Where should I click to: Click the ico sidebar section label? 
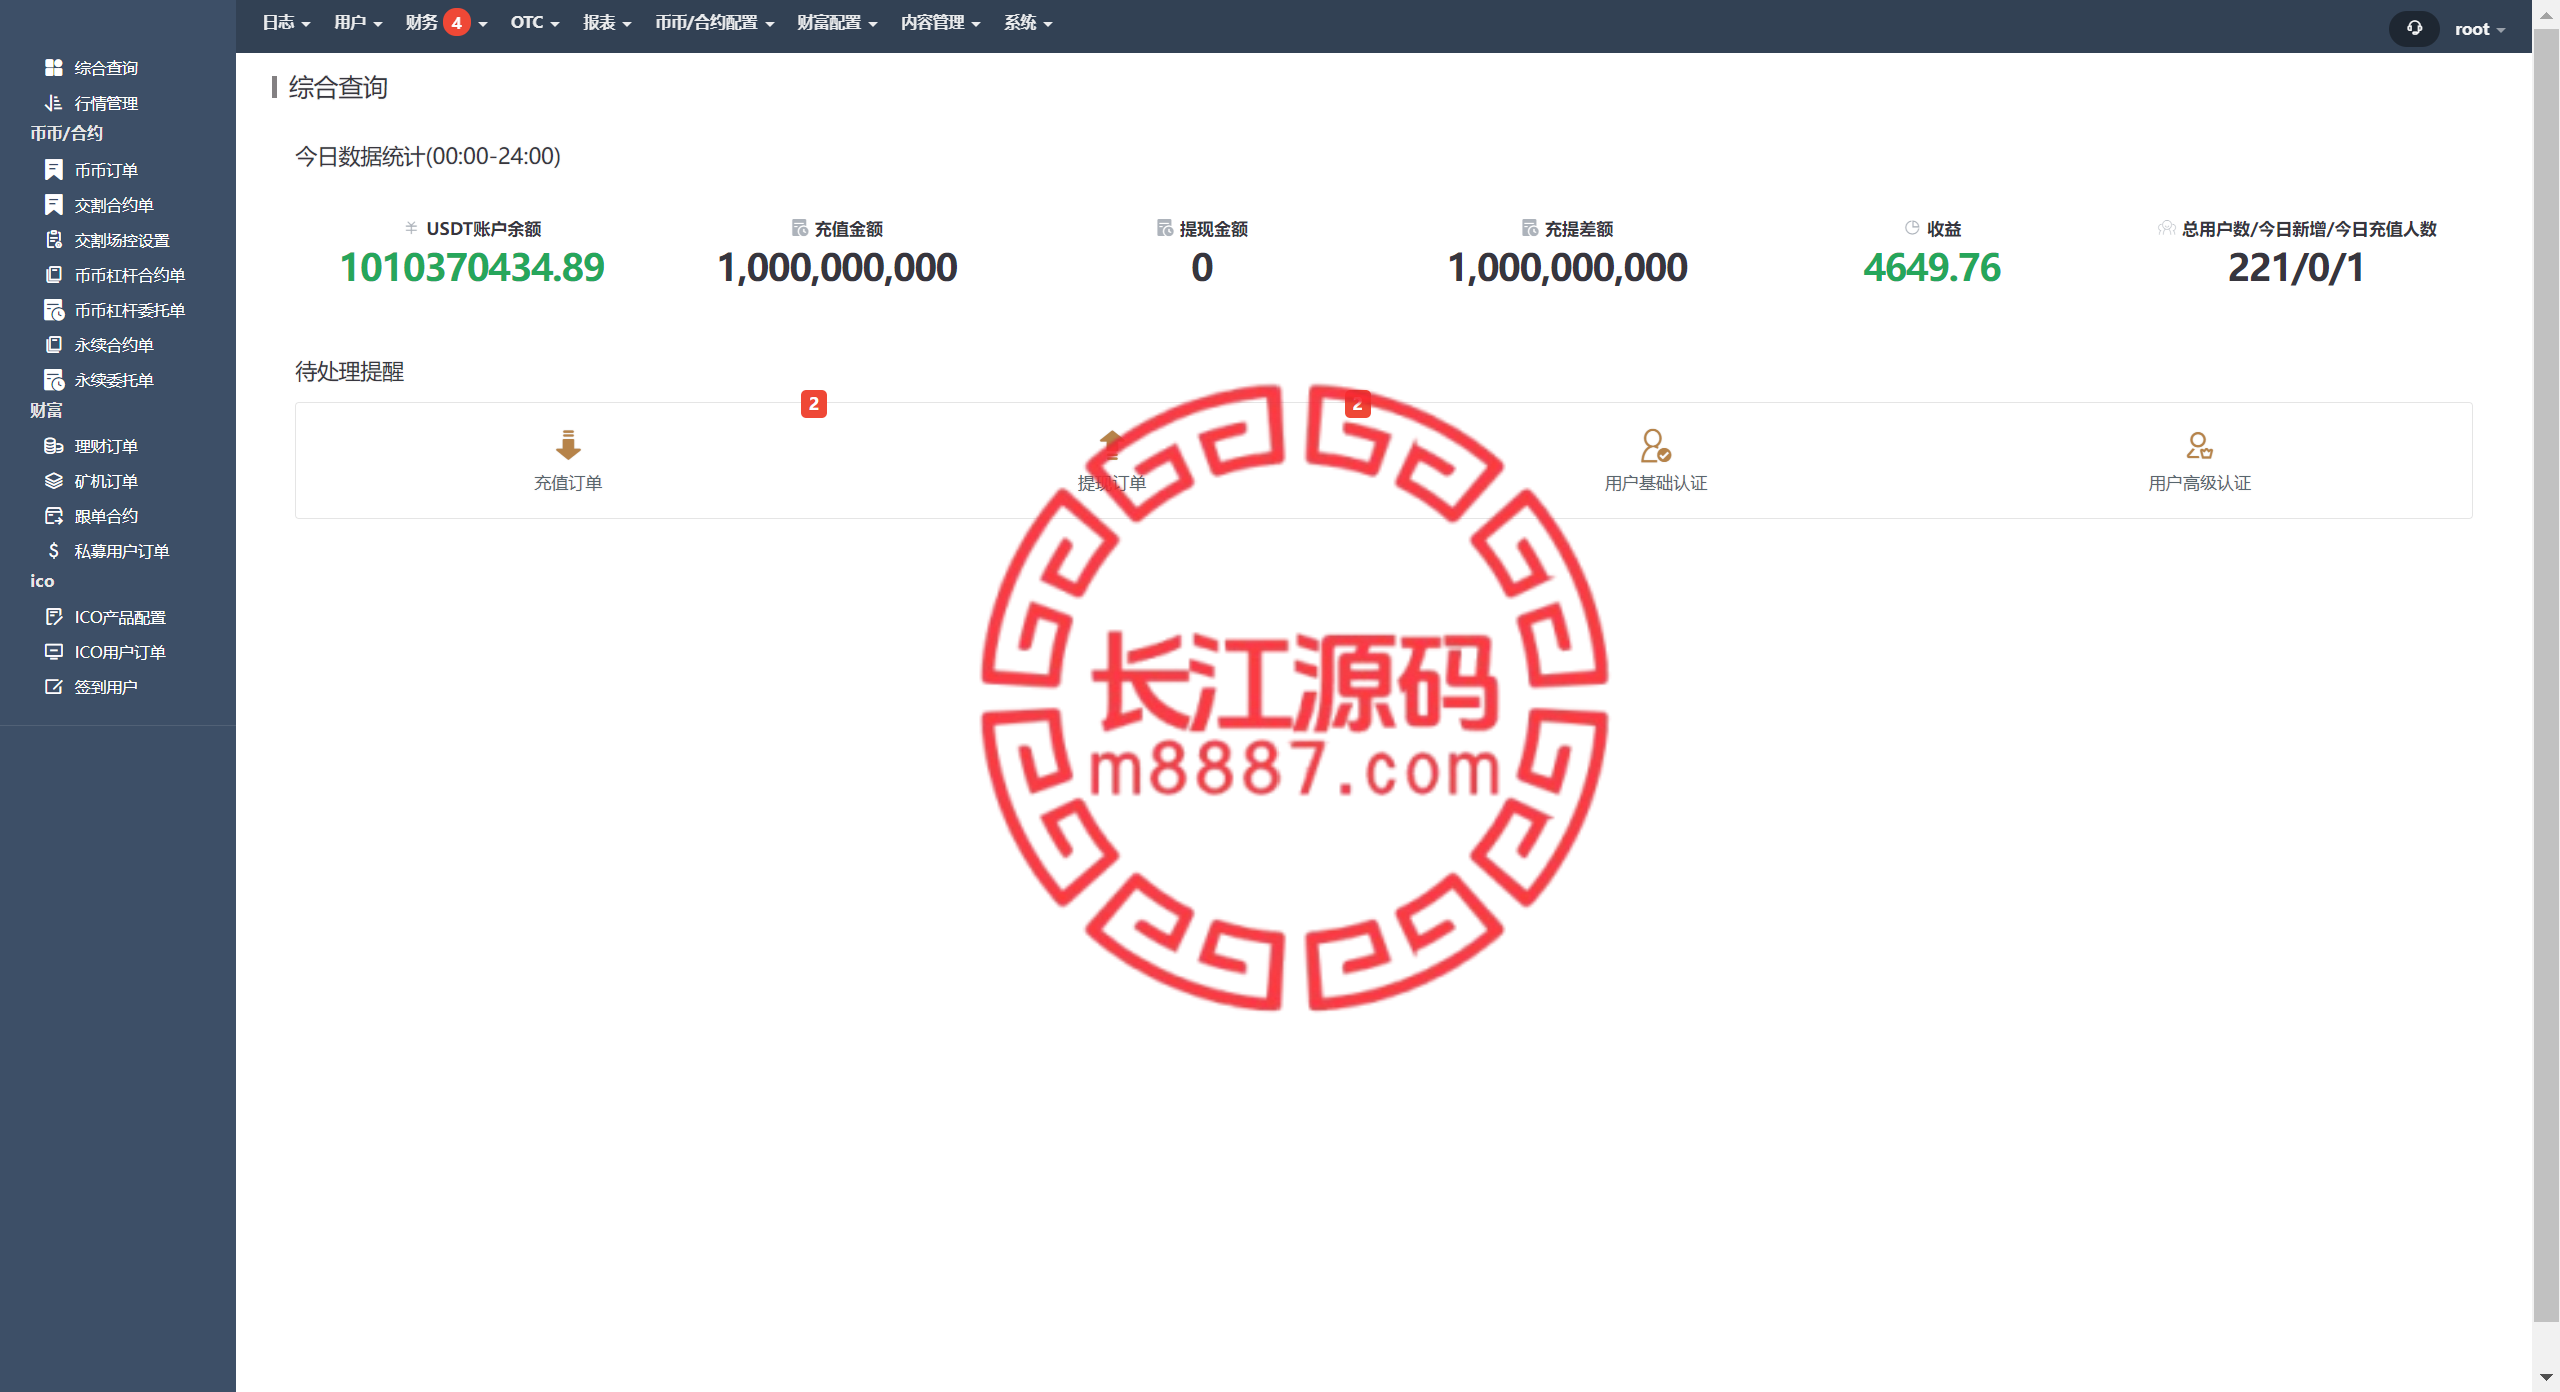42,581
